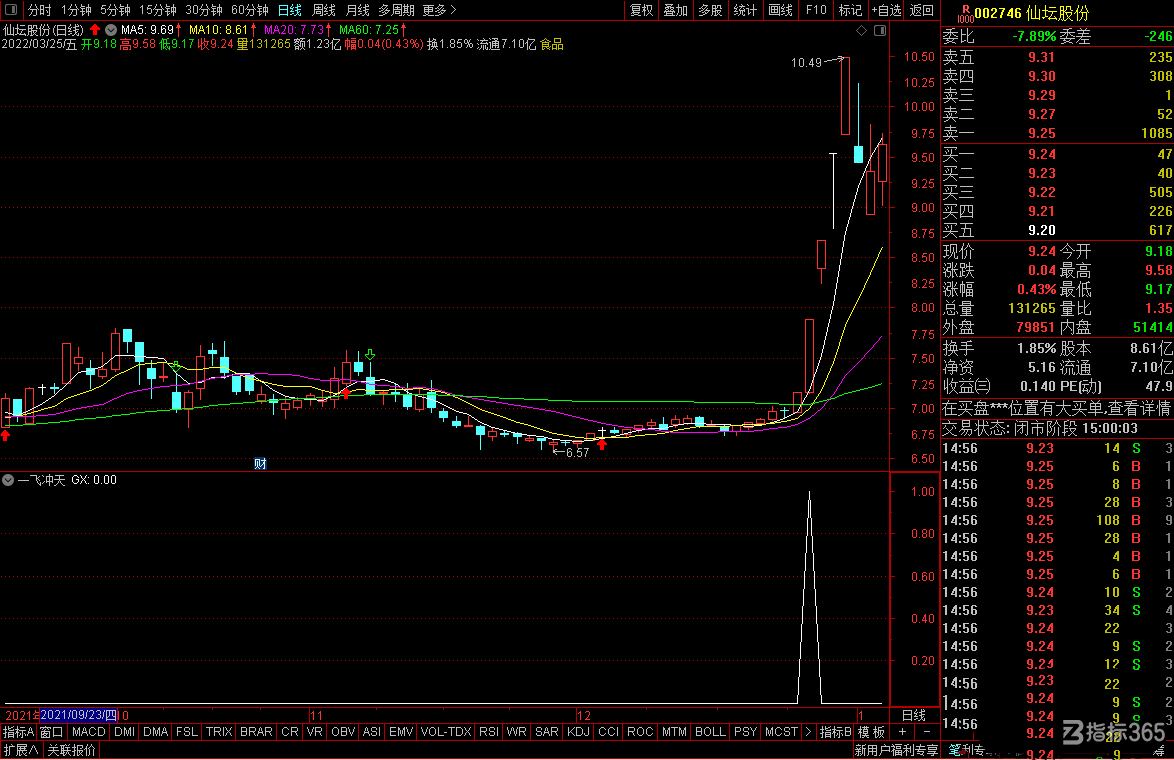Select the VR indicator
Image resolution: width=1174 pixels, height=760 pixels.
(314, 732)
